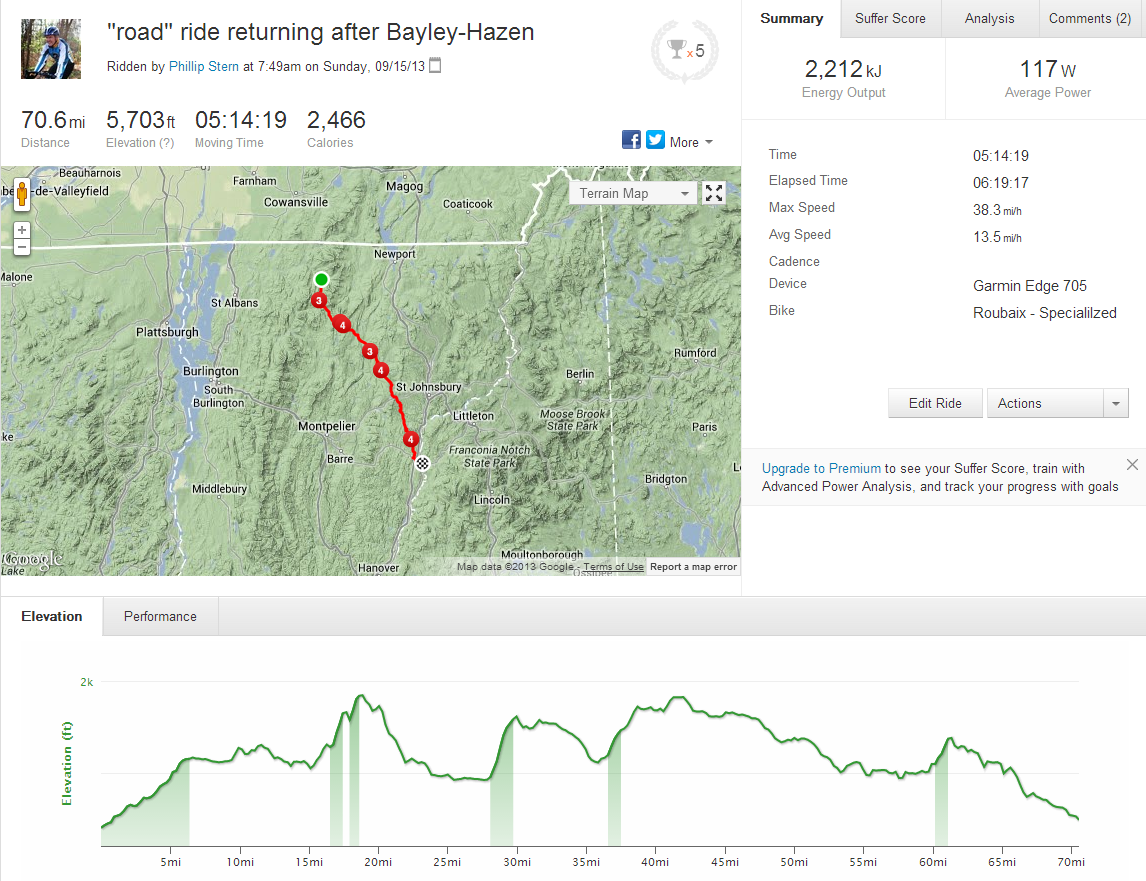Screen dimensions: 1146x881
Task: Open the Upgrade to Premium link
Action: [821, 468]
